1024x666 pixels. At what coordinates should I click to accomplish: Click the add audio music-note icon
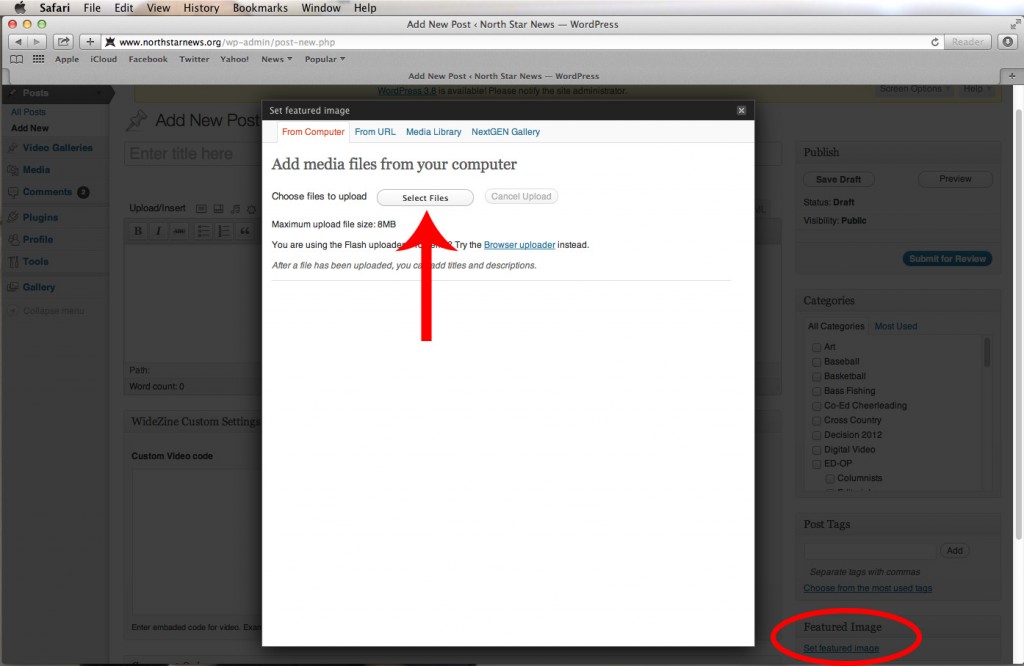[x=235, y=209]
